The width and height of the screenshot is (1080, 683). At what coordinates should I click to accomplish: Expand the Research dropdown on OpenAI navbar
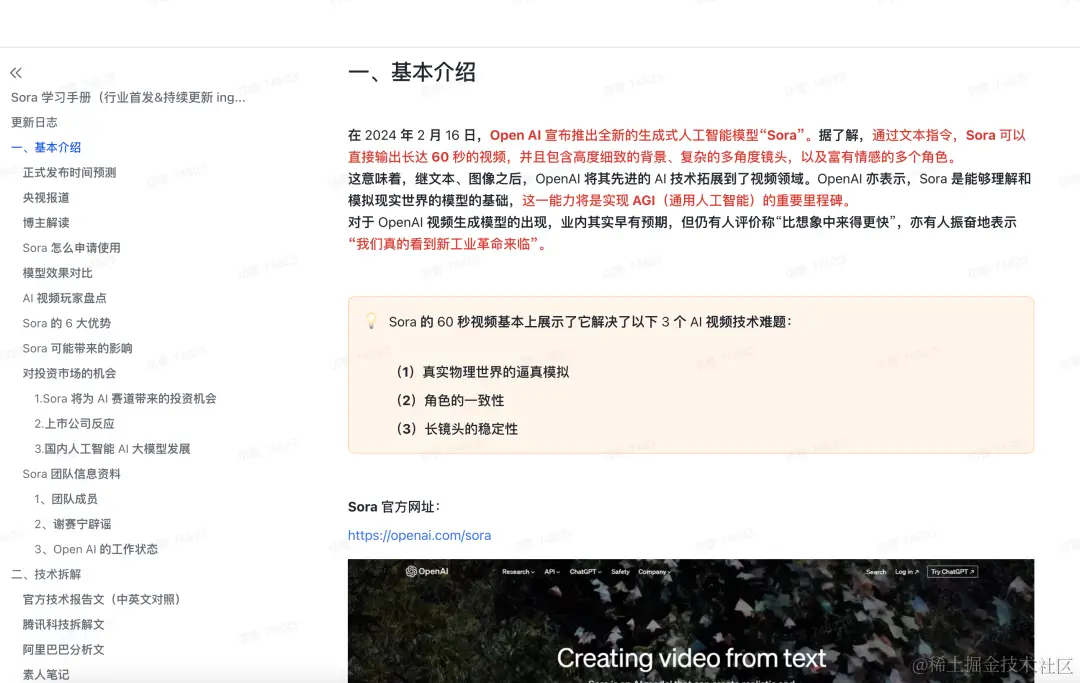(x=517, y=572)
